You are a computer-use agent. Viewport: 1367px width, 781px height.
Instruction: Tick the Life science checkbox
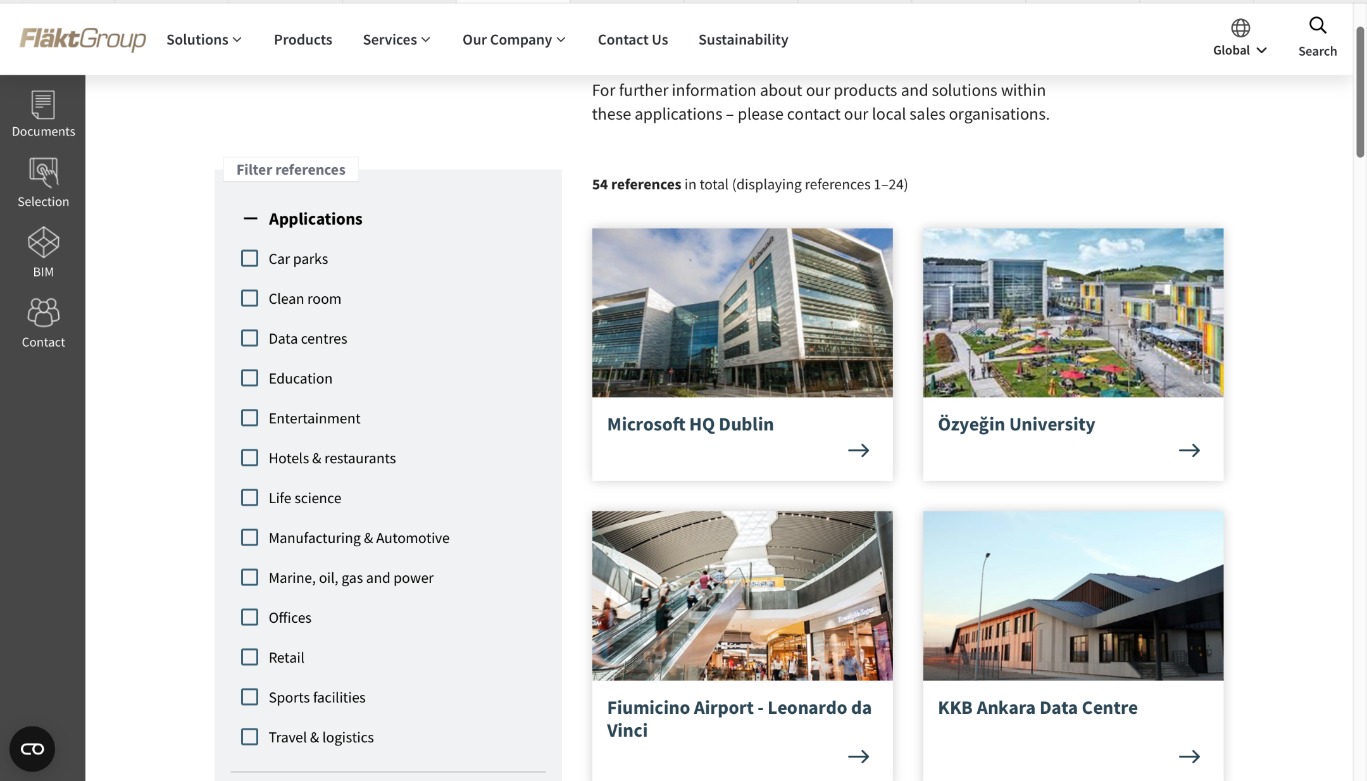point(250,498)
